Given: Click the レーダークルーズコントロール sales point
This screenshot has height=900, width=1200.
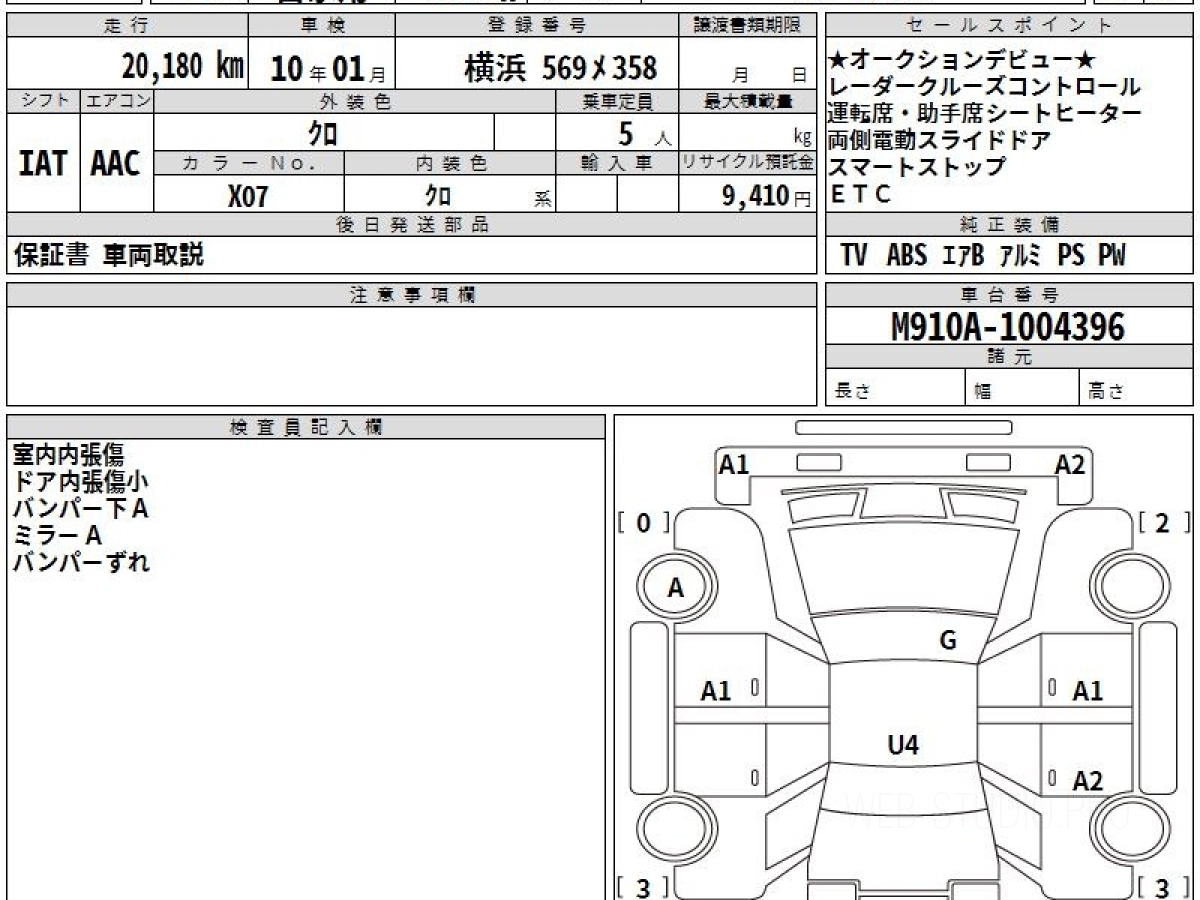Looking at the screenshot, I should click(x=984, y=88).
